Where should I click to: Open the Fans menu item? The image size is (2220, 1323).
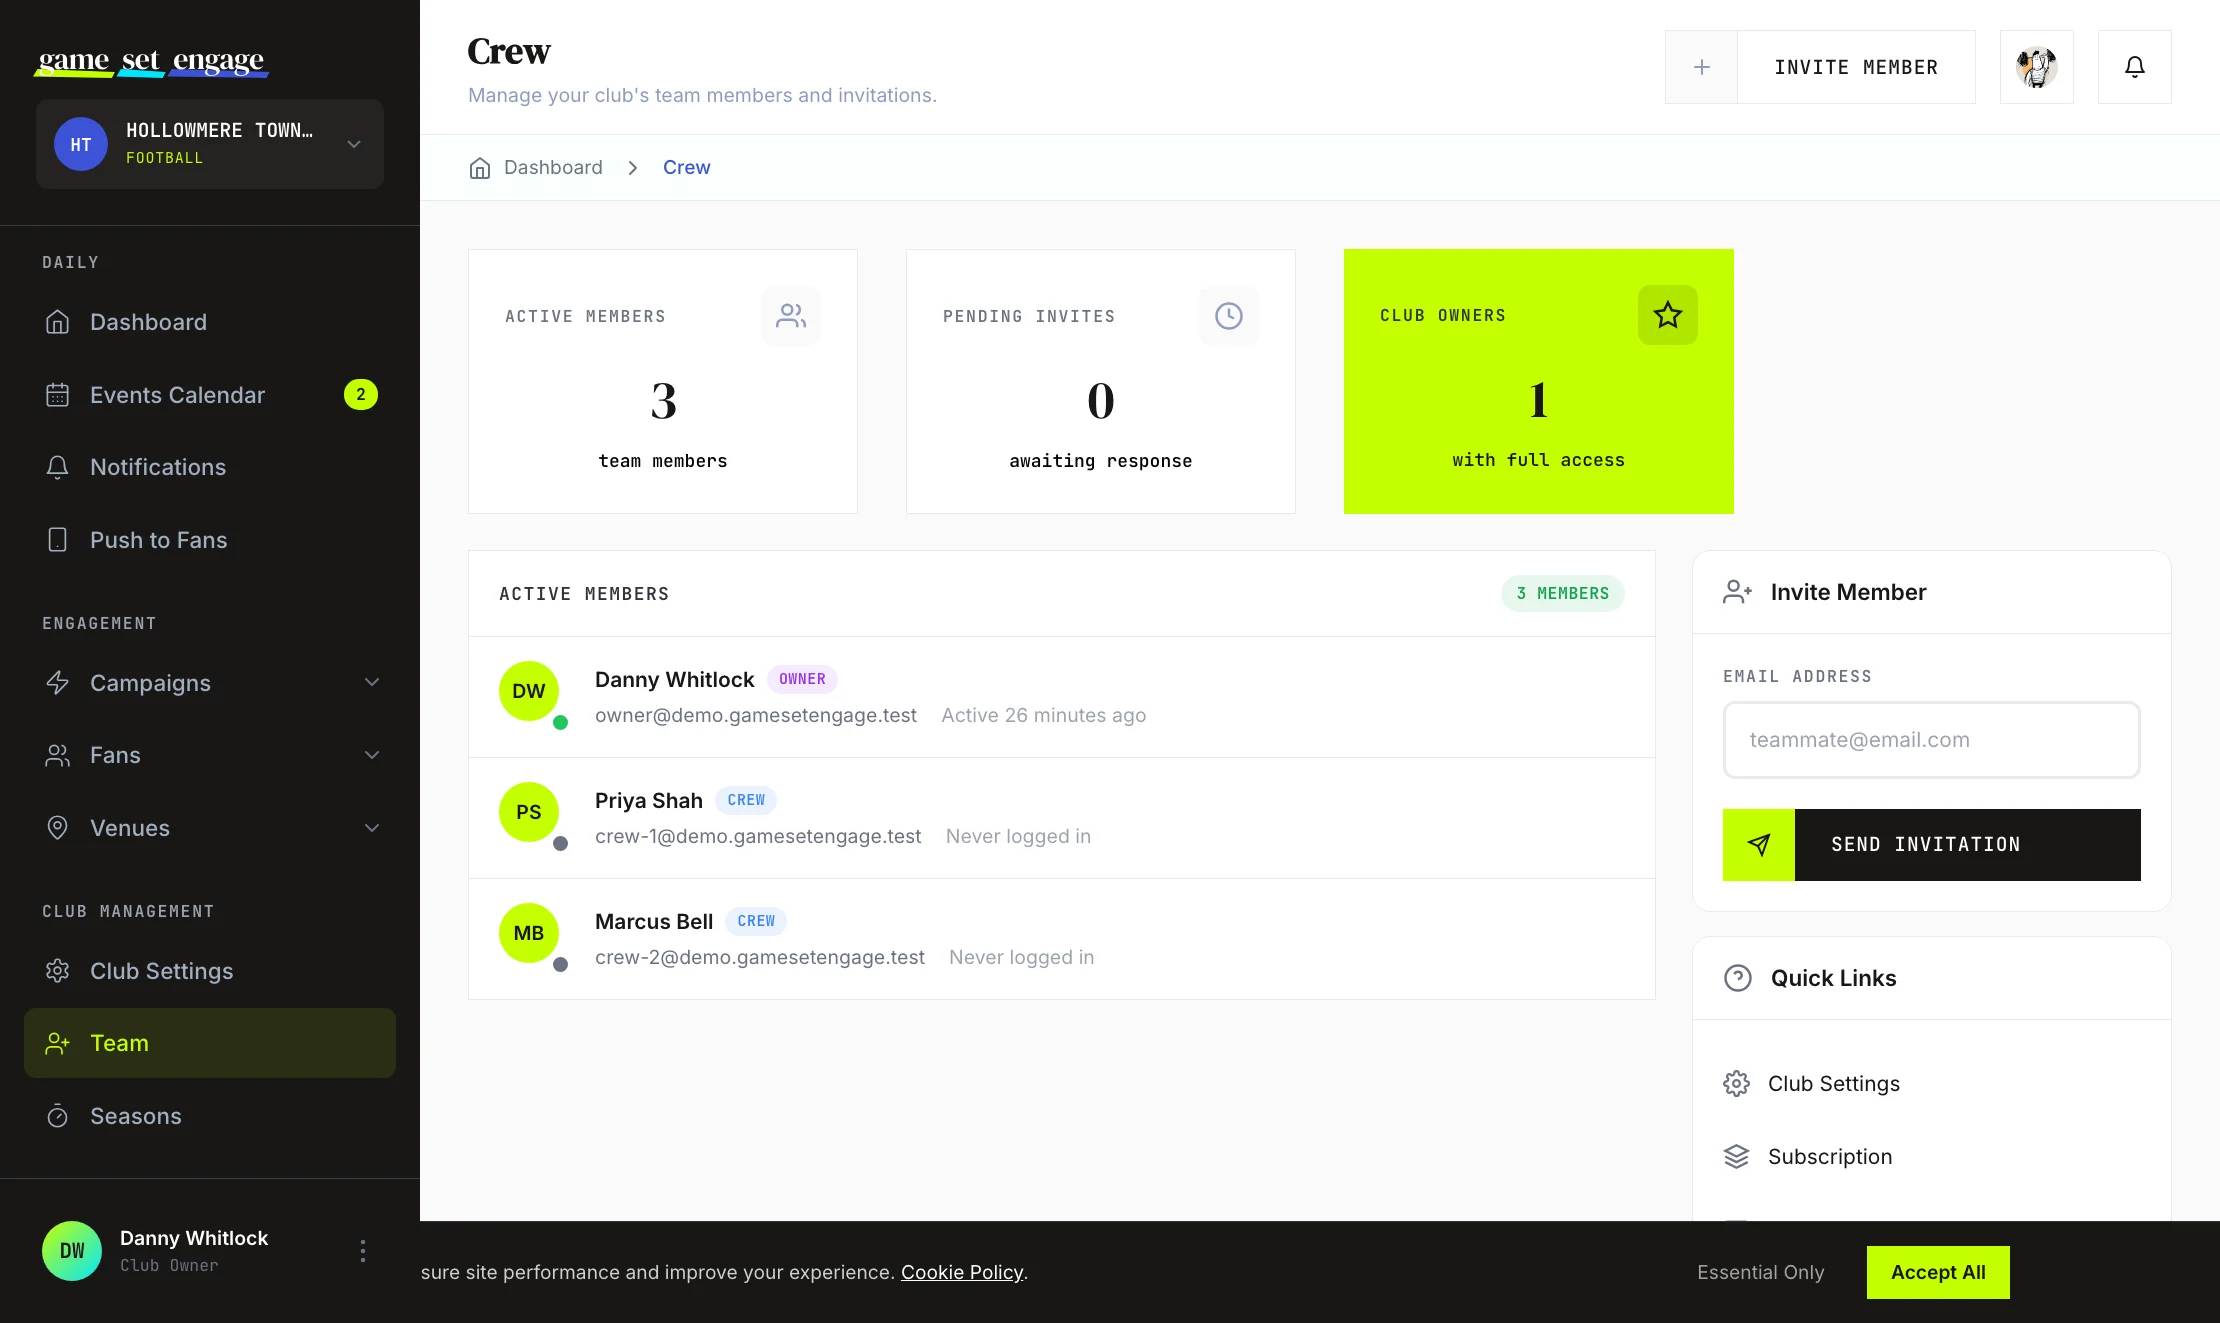coord(210,755)
